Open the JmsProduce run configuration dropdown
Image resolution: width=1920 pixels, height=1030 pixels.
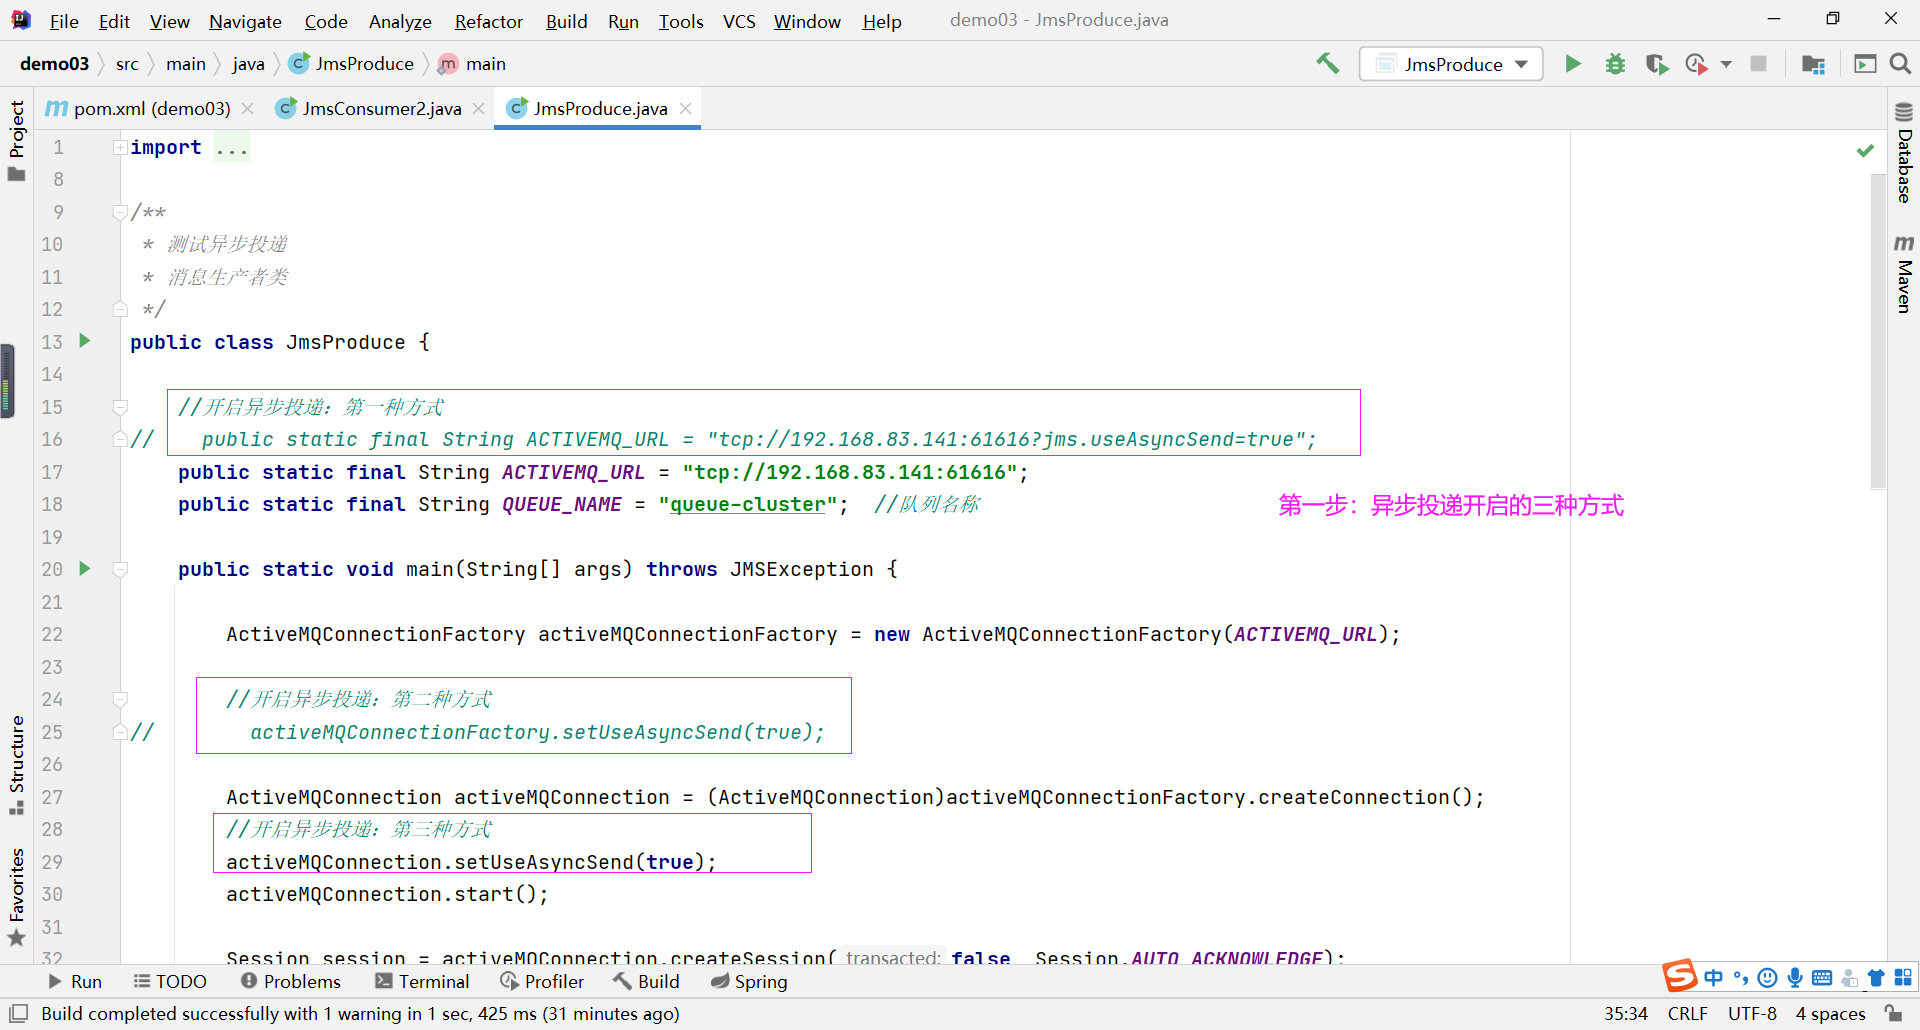(1451, 64)
